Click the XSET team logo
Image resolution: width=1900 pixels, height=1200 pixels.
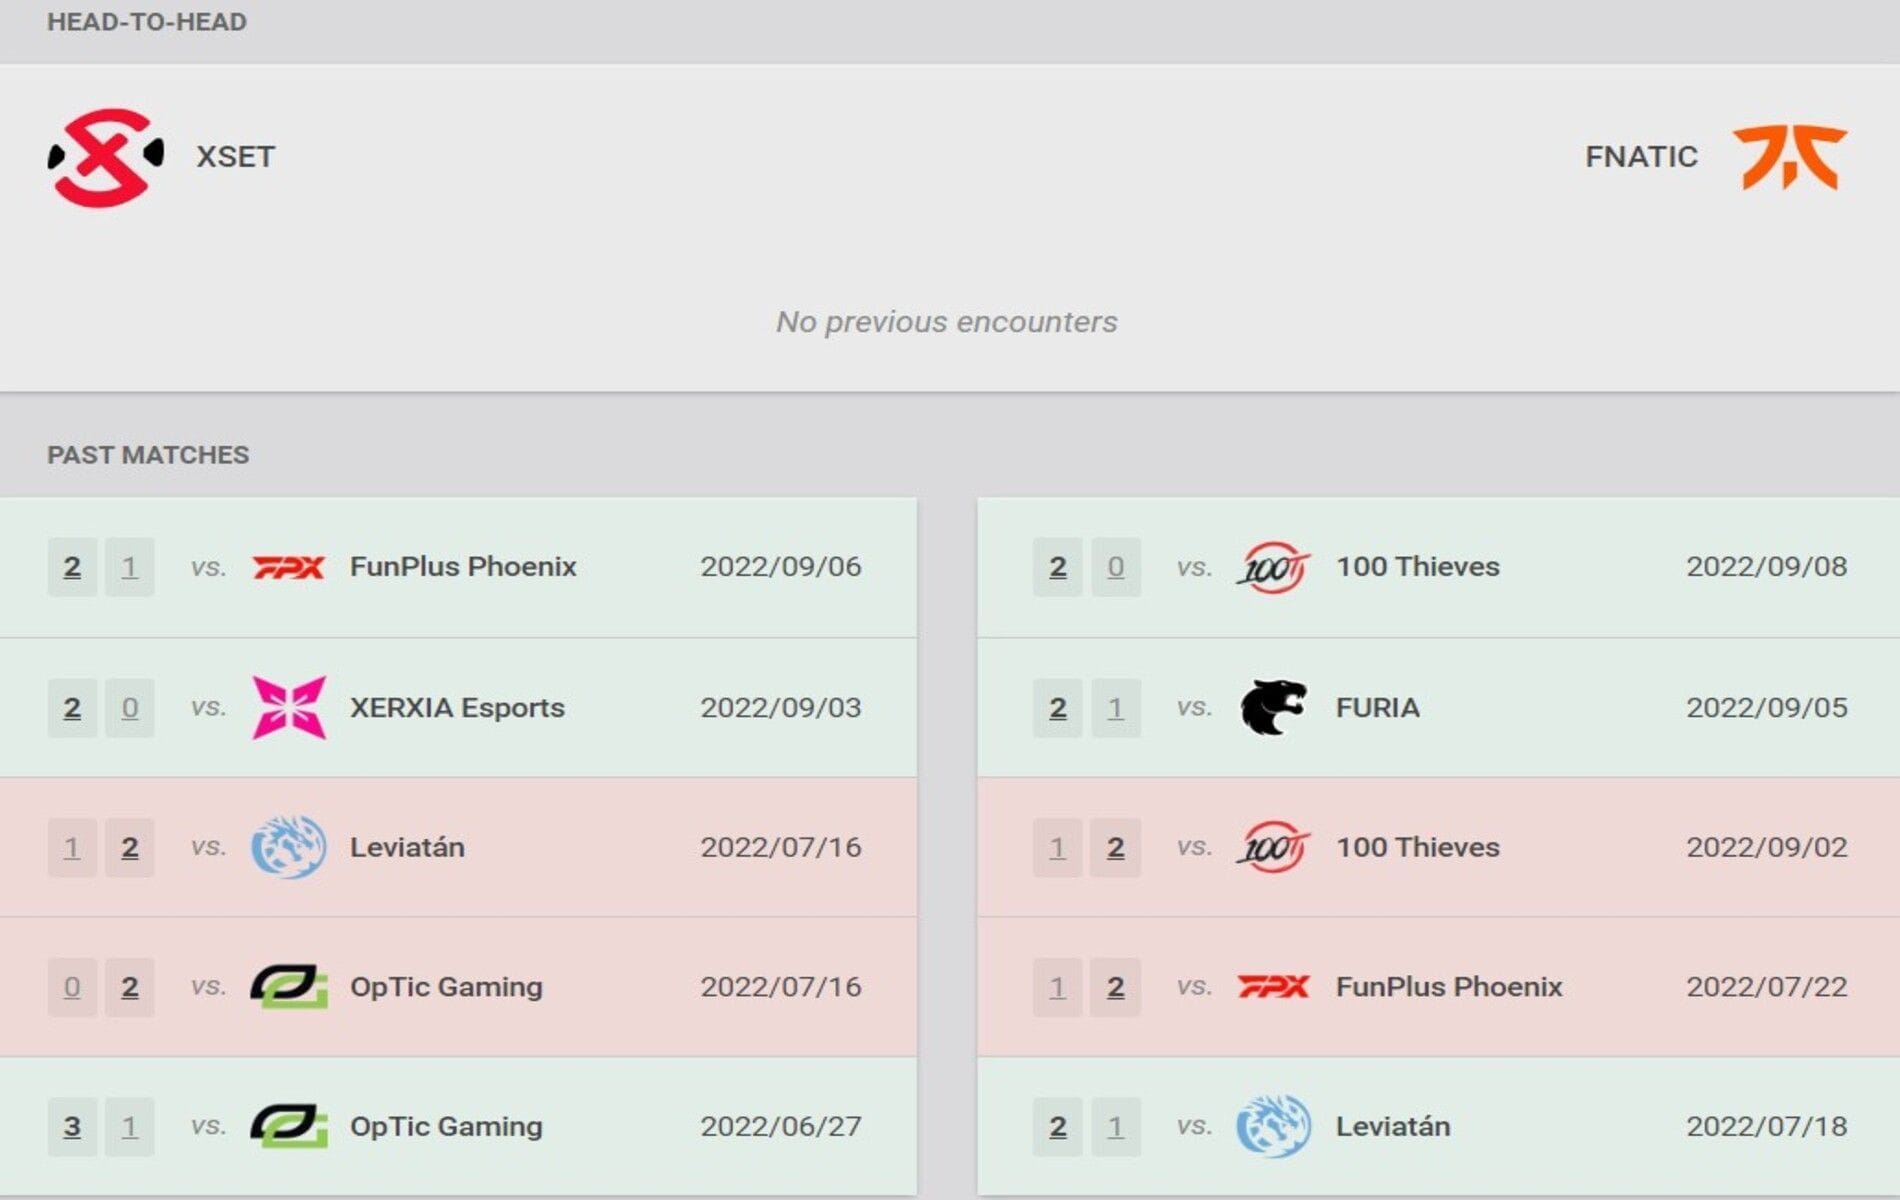105,155
